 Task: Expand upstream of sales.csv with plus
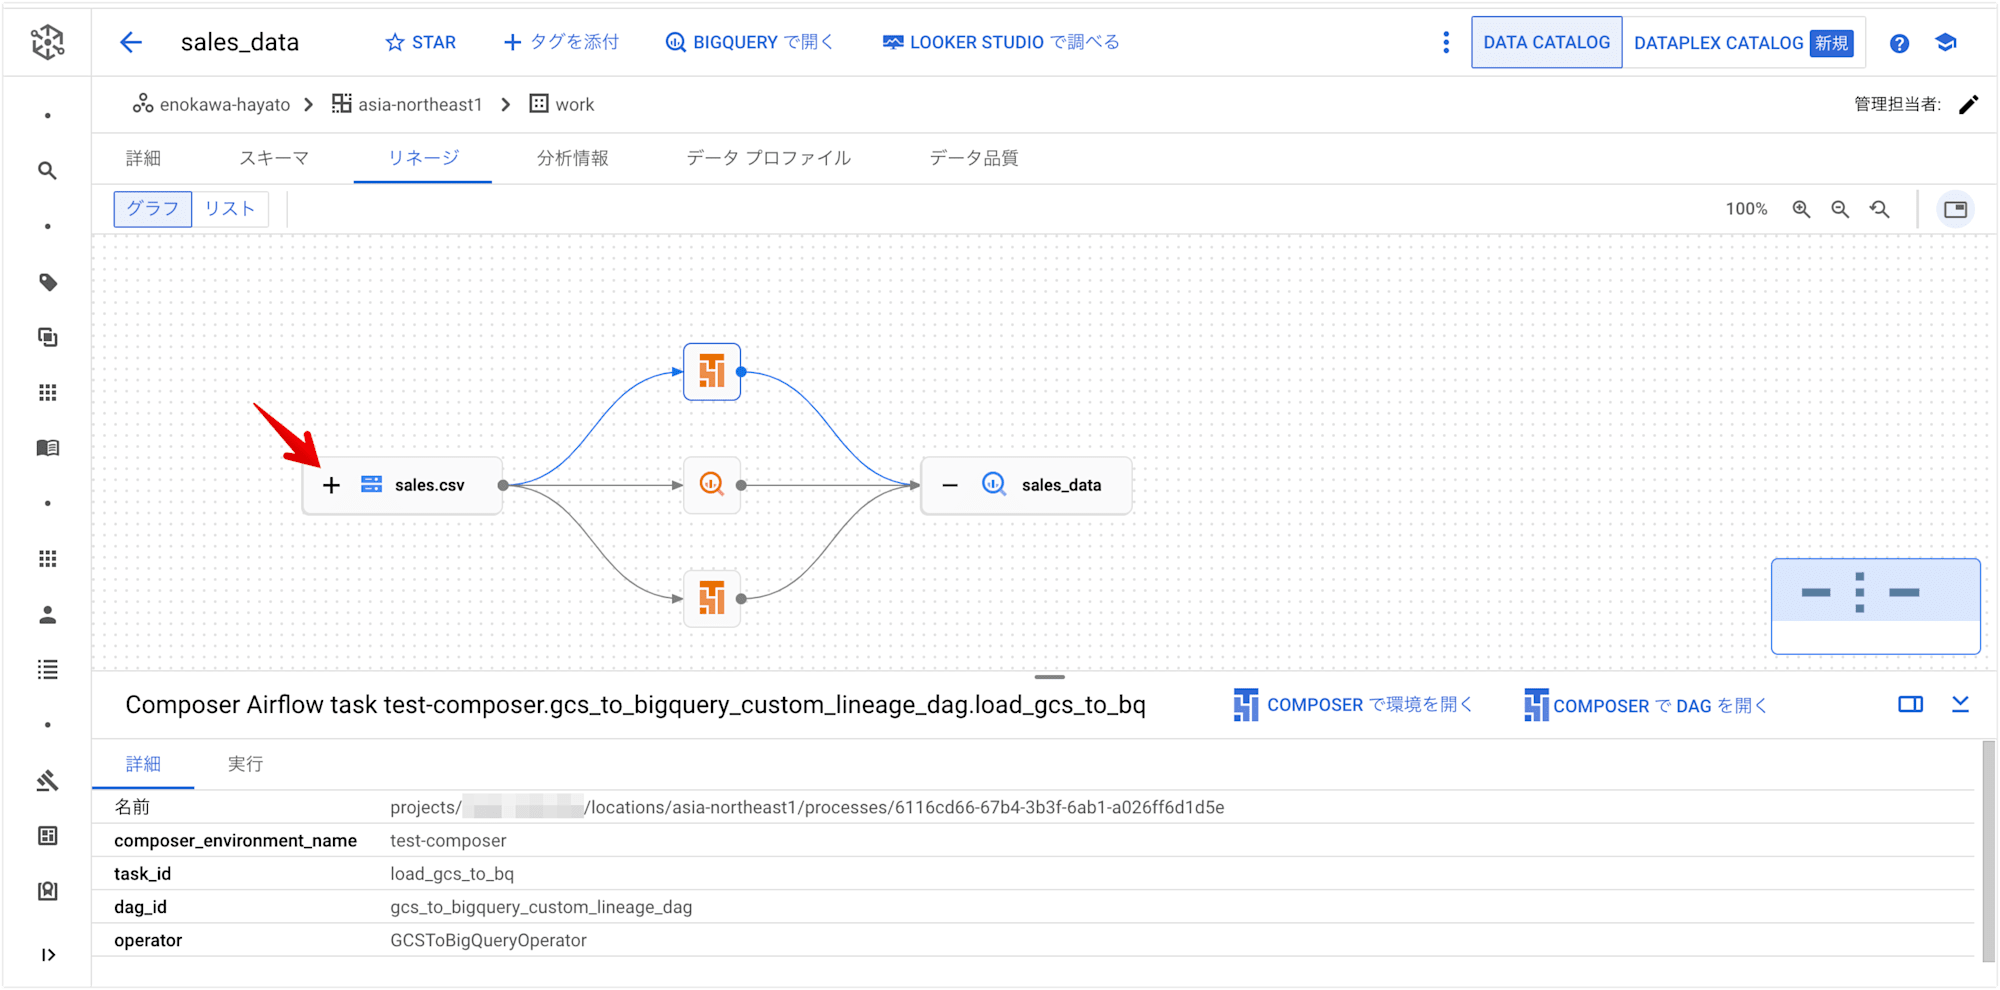click(331, 485)
